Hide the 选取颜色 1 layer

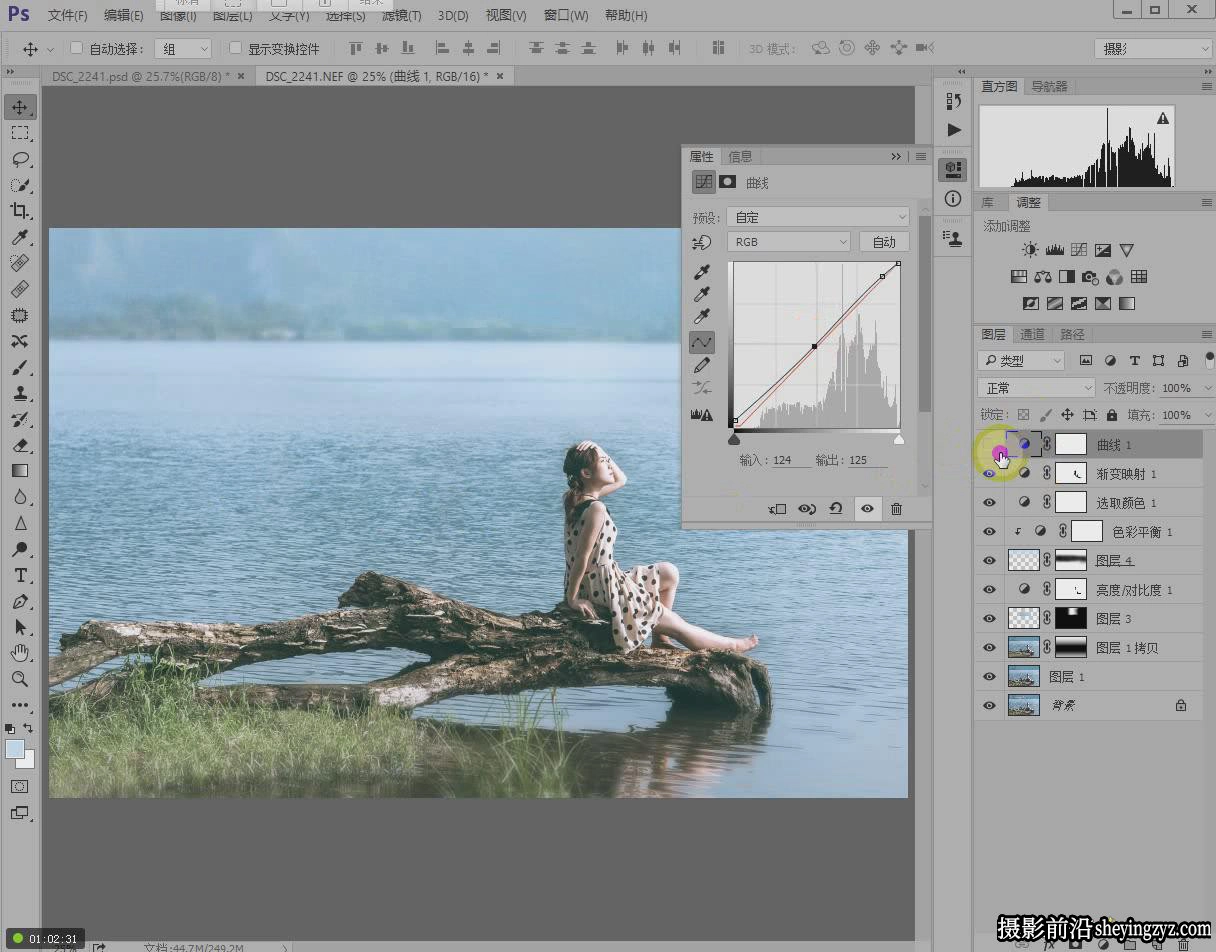pos(990,503)
